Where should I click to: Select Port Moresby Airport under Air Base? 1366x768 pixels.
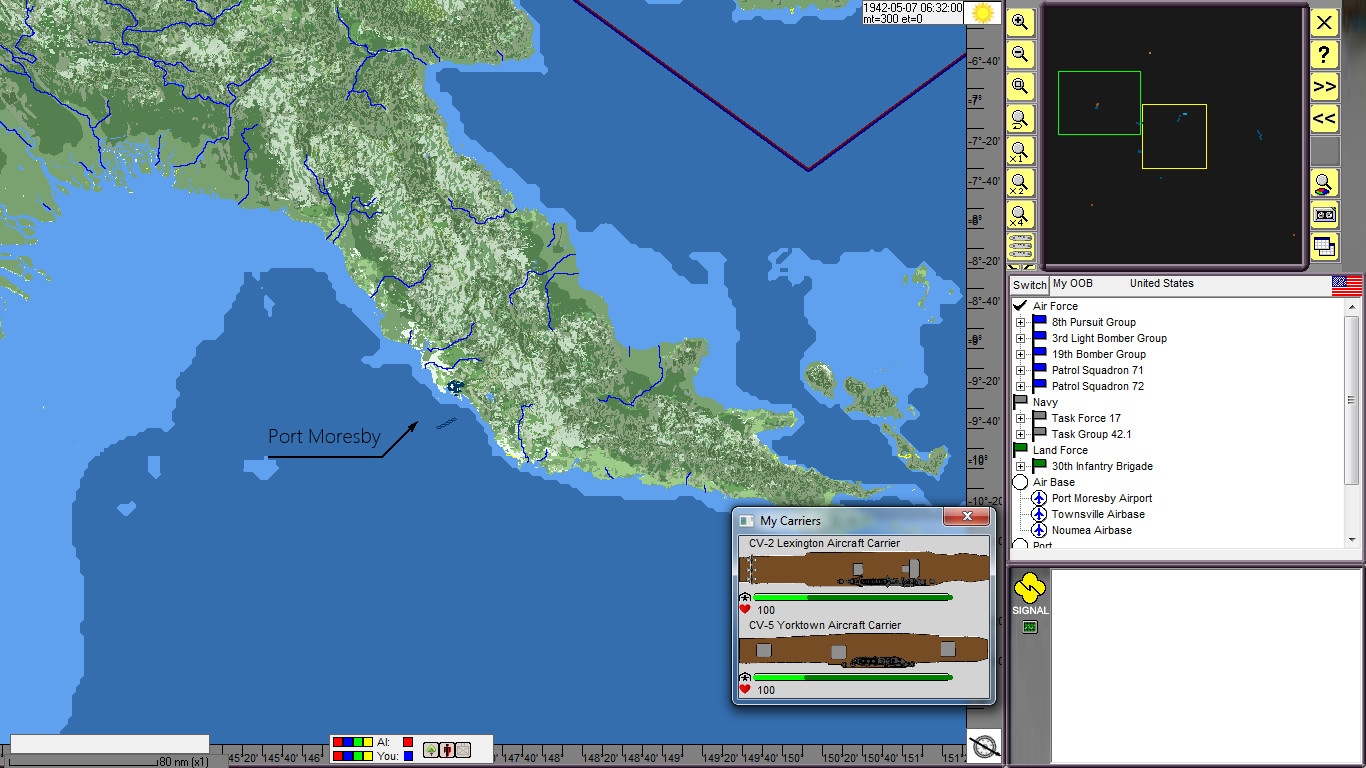coord(1101,498)
